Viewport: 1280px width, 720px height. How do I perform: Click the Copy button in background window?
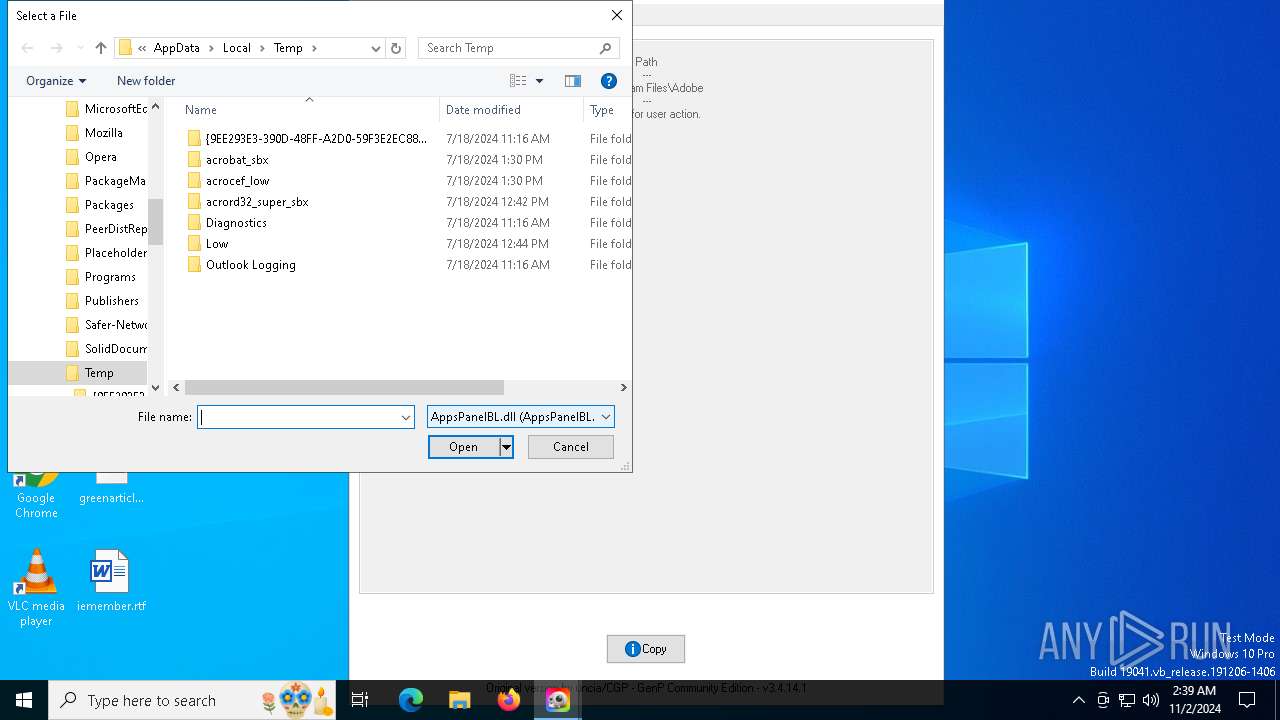click(x=646, y=649)
